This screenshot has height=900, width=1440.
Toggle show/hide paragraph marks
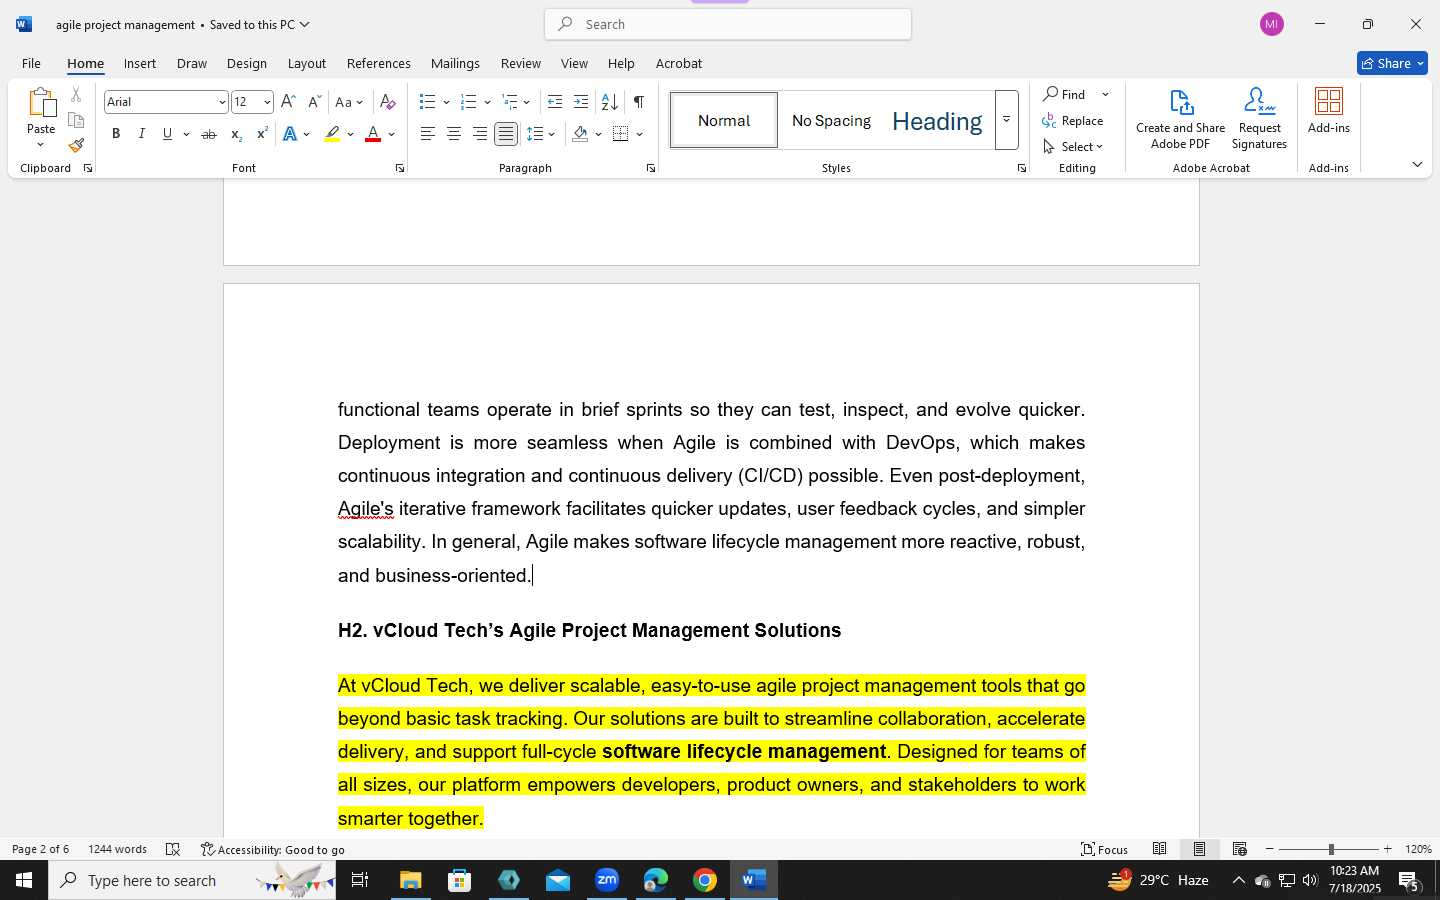(x=639, y=102)
